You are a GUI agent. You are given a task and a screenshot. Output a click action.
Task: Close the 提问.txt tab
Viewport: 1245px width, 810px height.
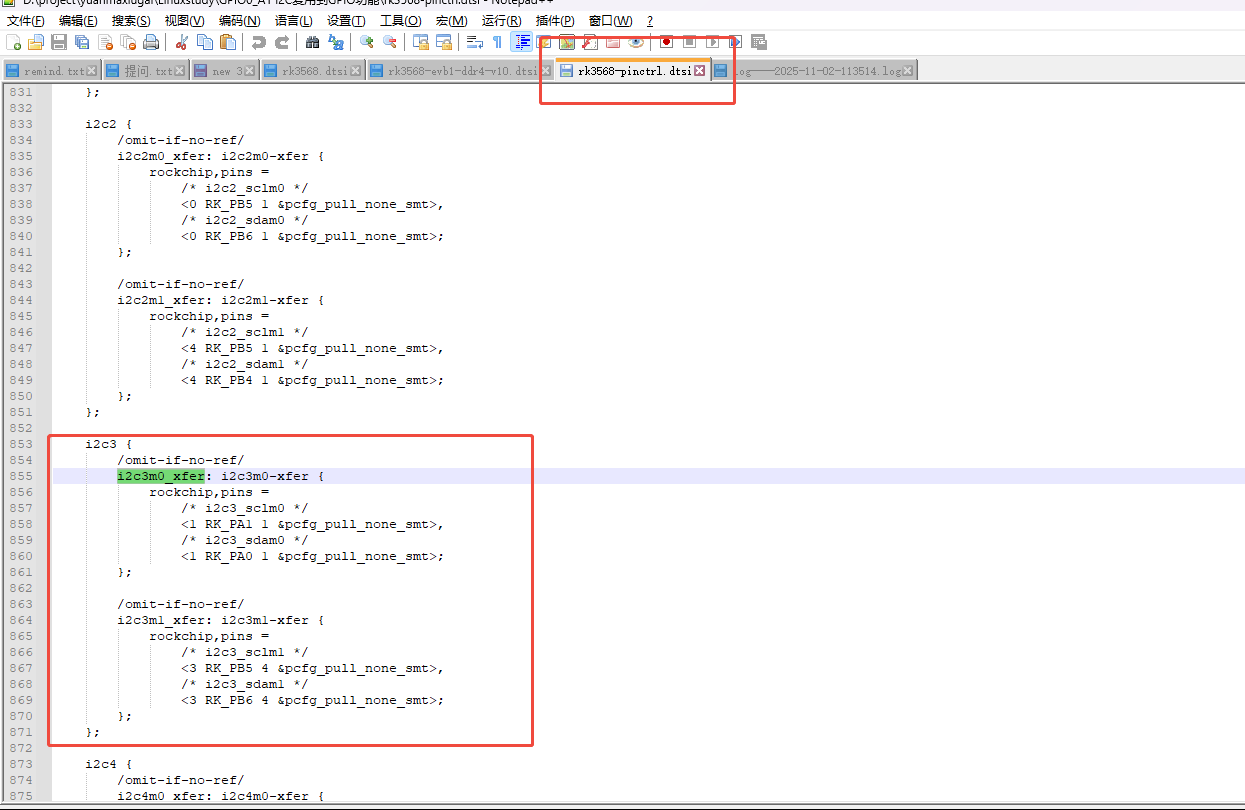point(180,71)
